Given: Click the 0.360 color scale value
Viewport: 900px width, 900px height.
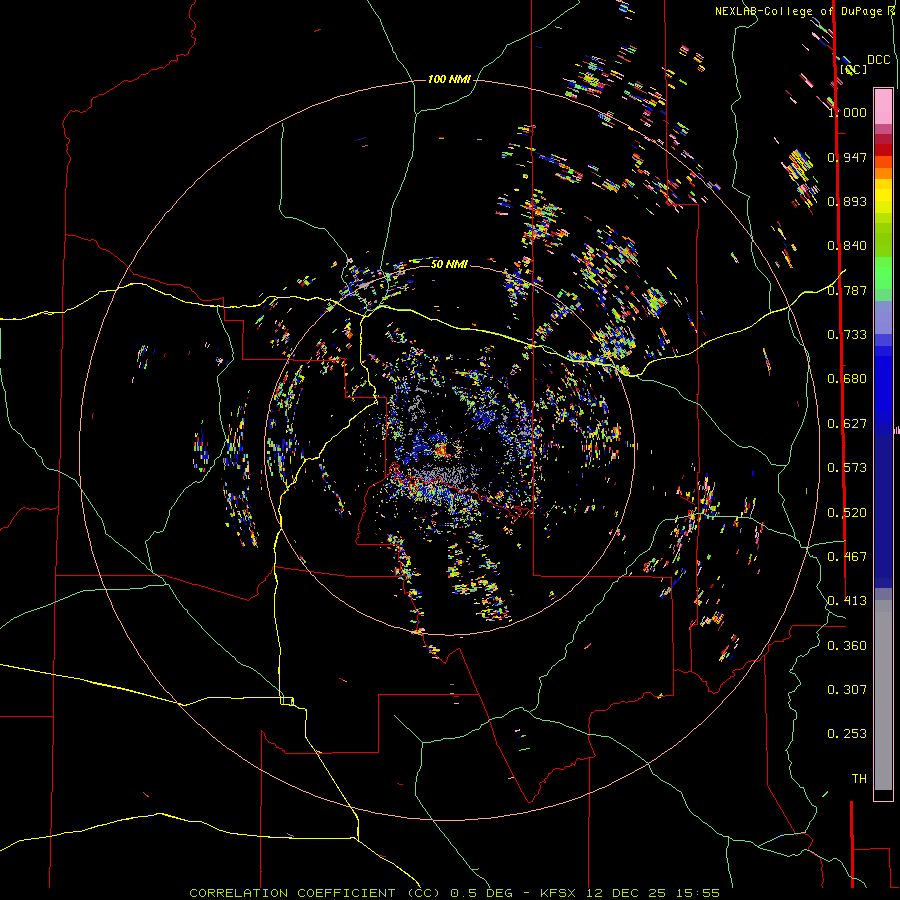Looking at the screenshot, I should tap(847, 646).
